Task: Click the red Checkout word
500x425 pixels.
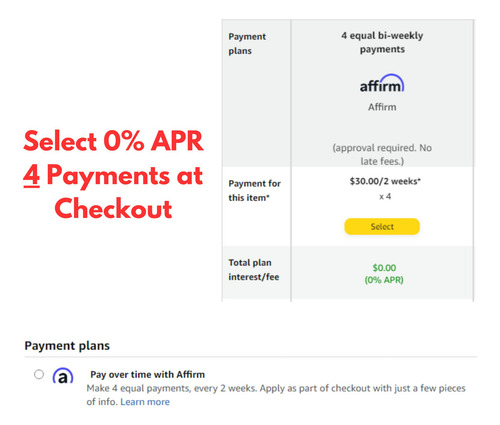Action: point(113,209)
